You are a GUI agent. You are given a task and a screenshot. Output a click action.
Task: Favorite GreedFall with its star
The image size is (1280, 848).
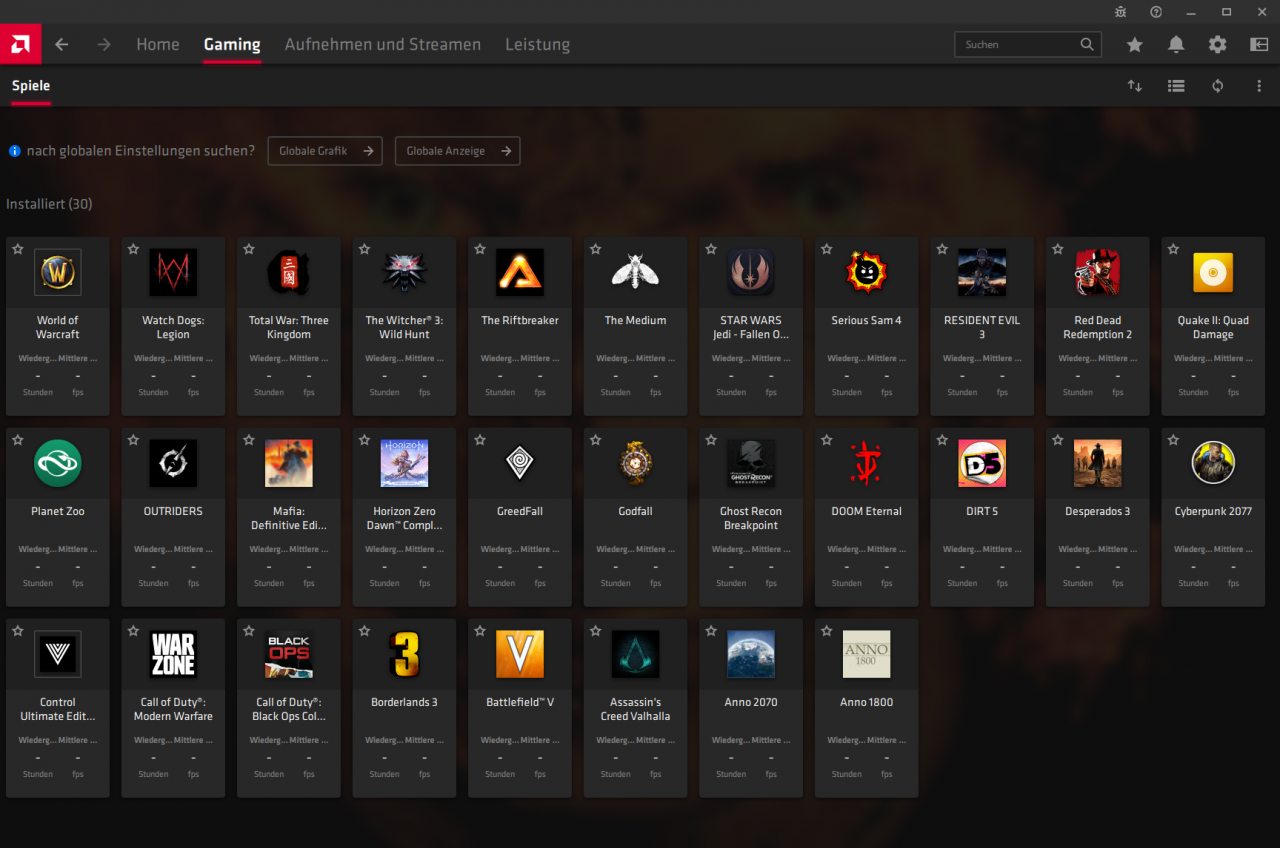[480, 440]
